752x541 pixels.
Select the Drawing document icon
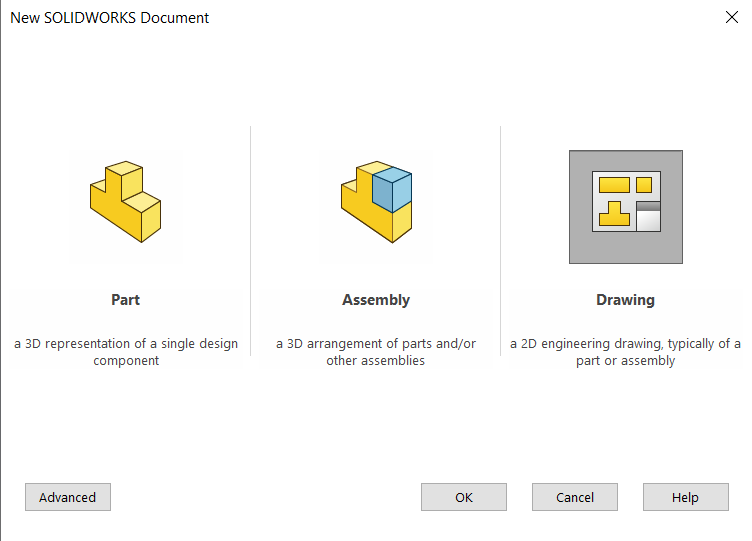tap(626, 207)
